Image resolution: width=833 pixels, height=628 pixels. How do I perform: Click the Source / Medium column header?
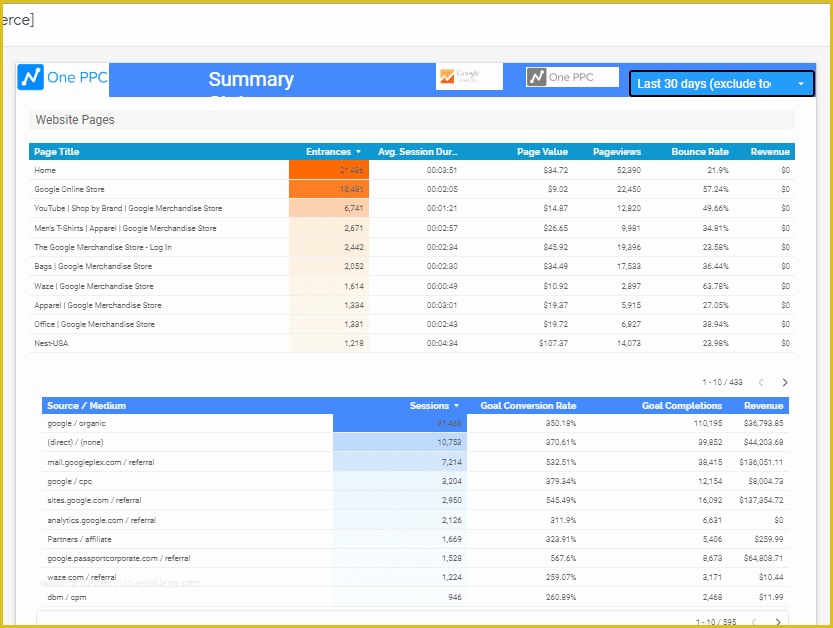[x=87, y=406]
